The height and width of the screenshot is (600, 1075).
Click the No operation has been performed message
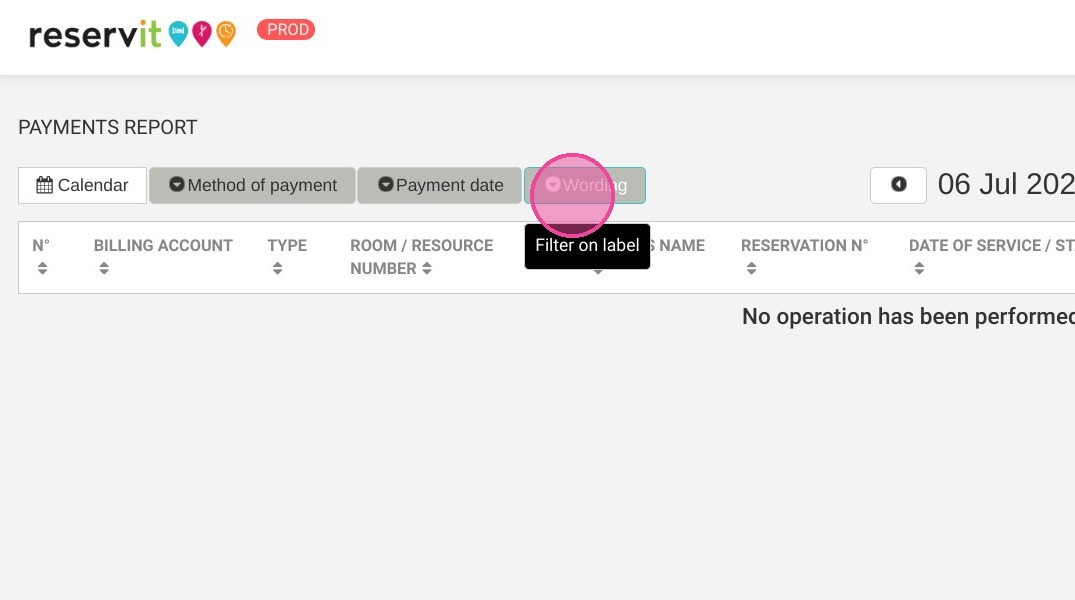tap(908, 317)
